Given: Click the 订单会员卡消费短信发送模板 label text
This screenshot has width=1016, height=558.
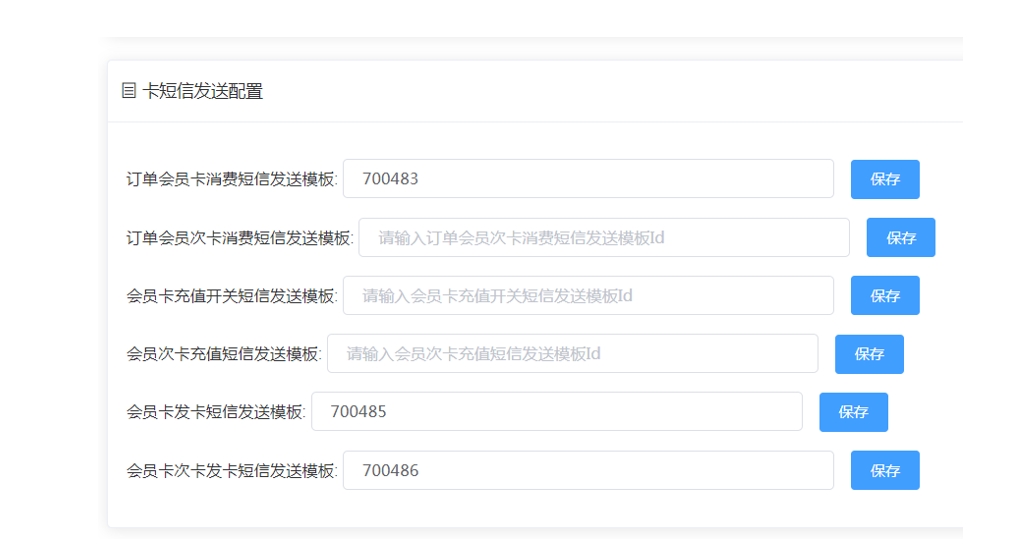Looking at the screenshot, I should click(x=232, y=180).
